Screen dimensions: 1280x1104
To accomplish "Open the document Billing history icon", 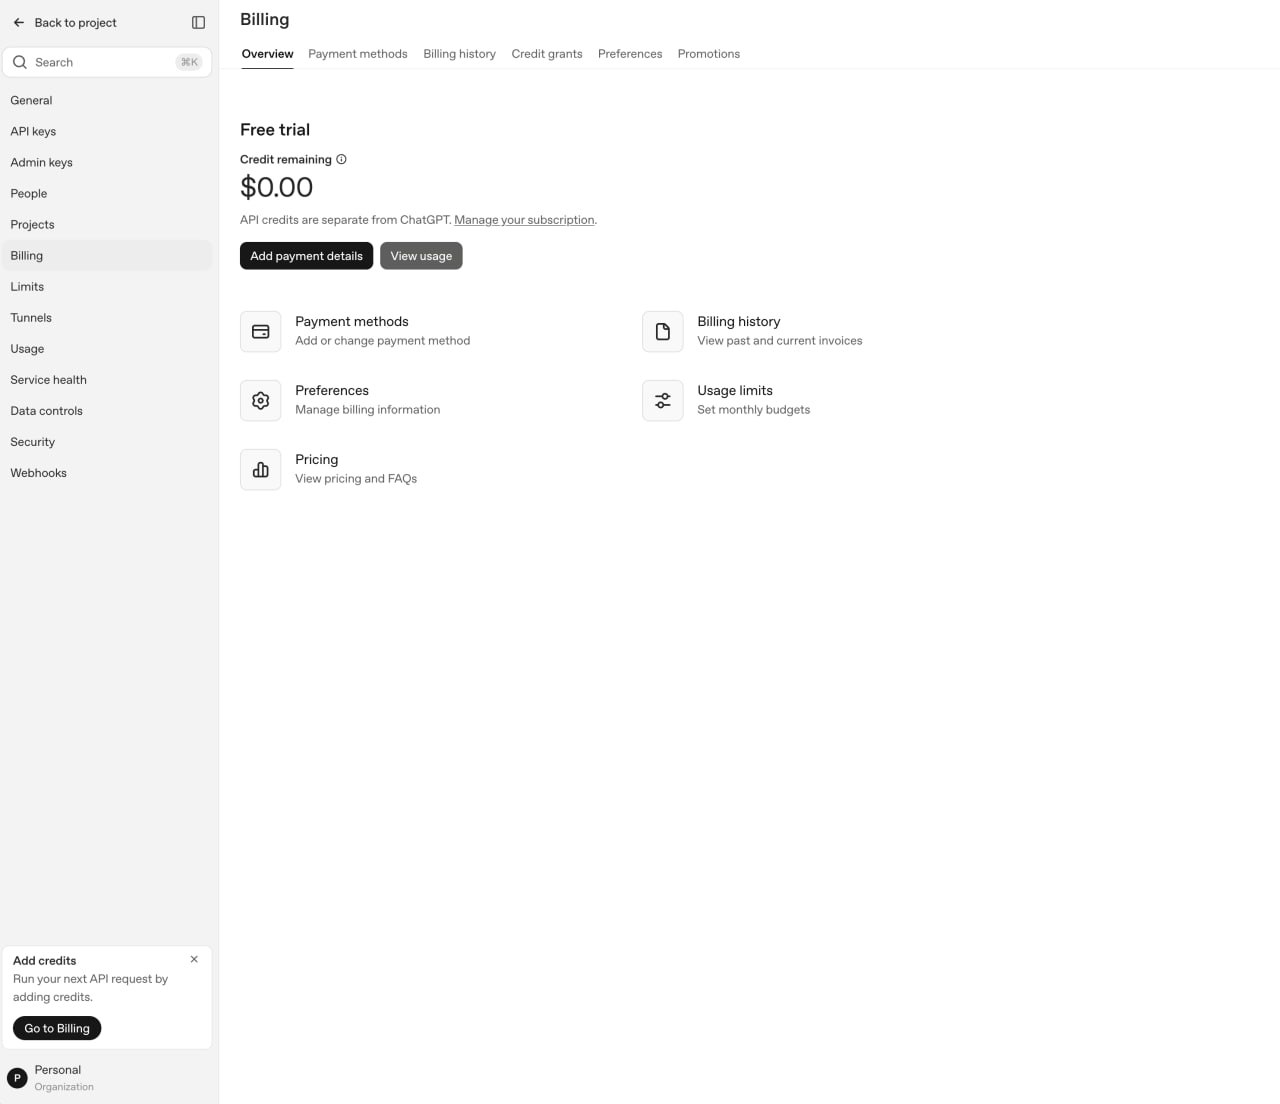I will (x=663, y=332).
